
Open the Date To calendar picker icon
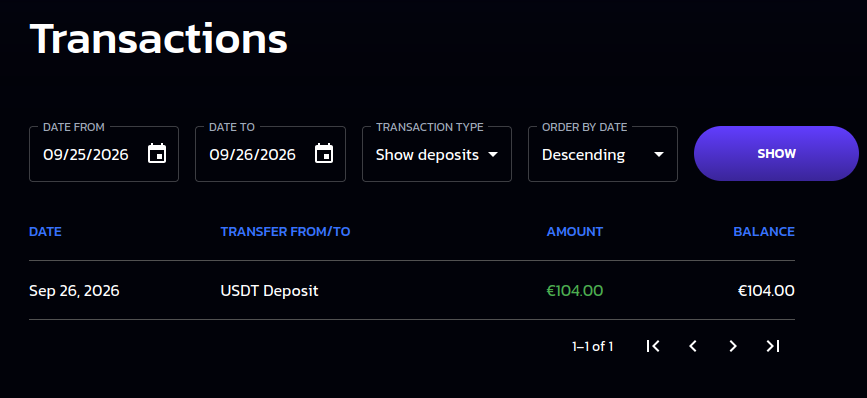pos(324,154)
